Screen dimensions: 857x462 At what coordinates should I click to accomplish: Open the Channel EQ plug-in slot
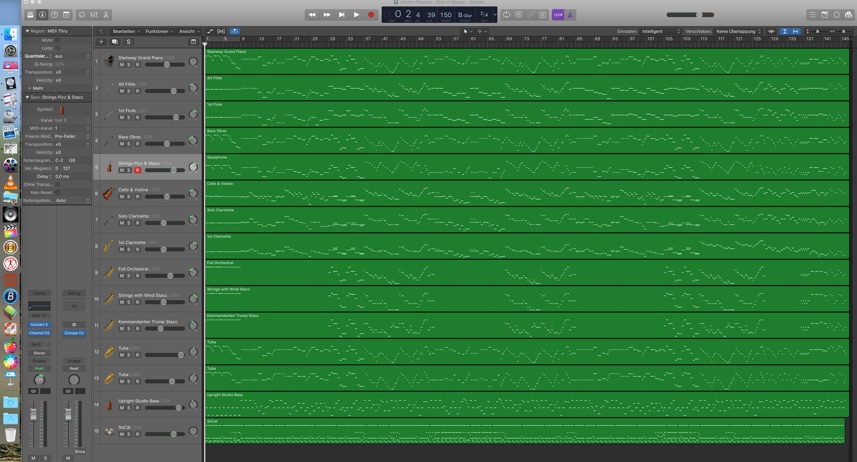(x=39, y=332)
